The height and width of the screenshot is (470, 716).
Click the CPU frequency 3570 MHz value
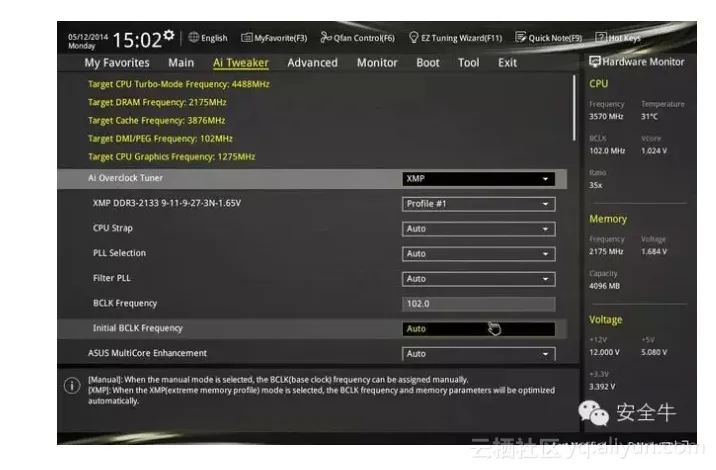606,116
